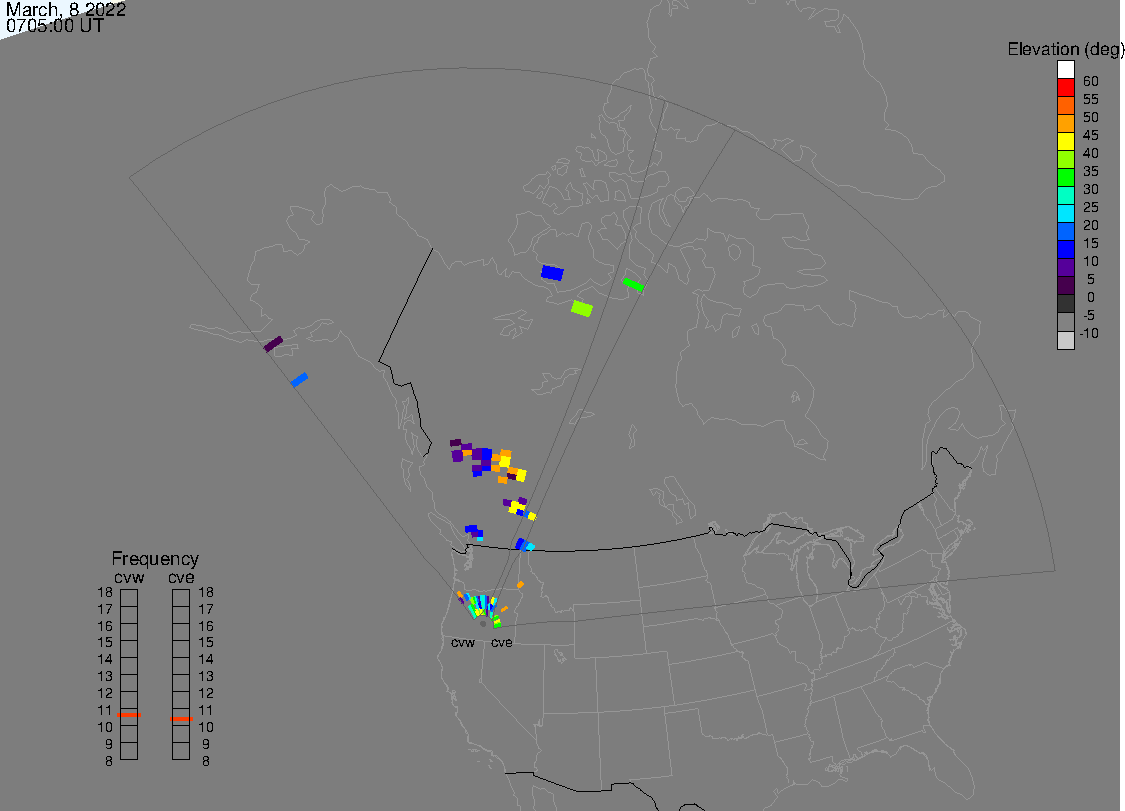Click the bottom cell of the cve frequency bar
The height and width of the screenshot is (811, 1125).
pyautogui.click(x=181, y=751)
